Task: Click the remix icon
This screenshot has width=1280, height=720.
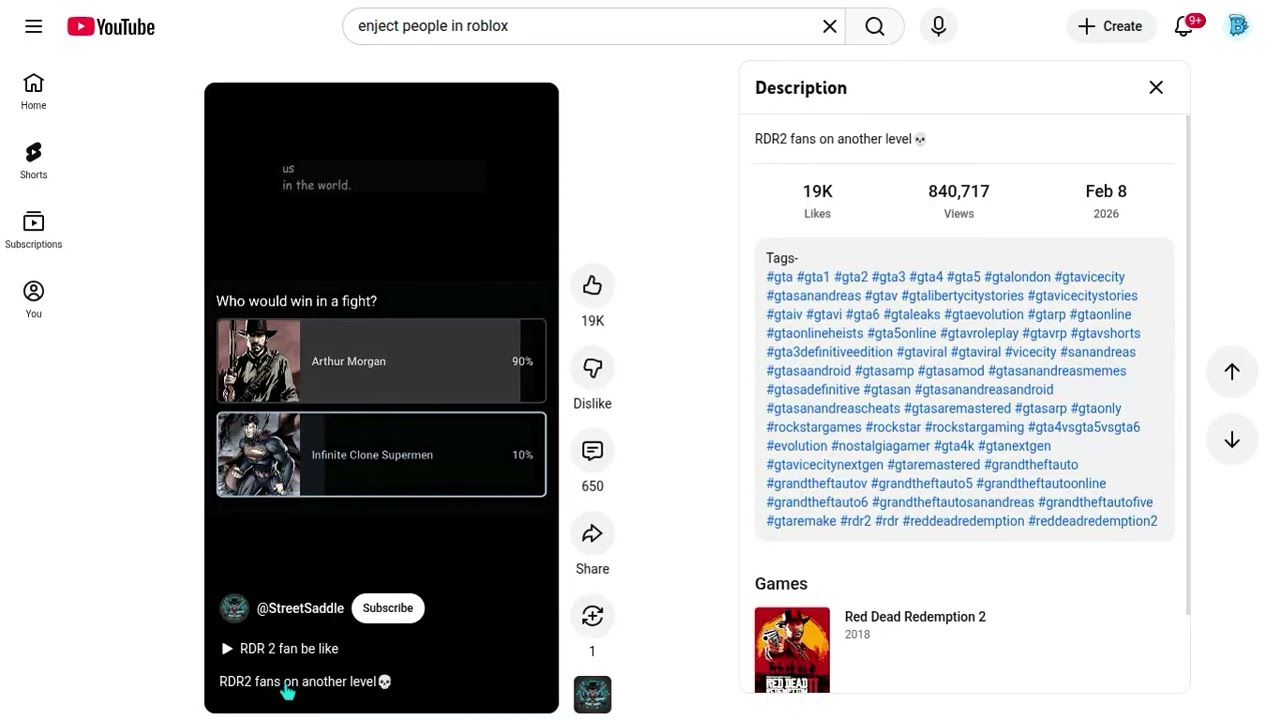Action: tap(592, 616)
